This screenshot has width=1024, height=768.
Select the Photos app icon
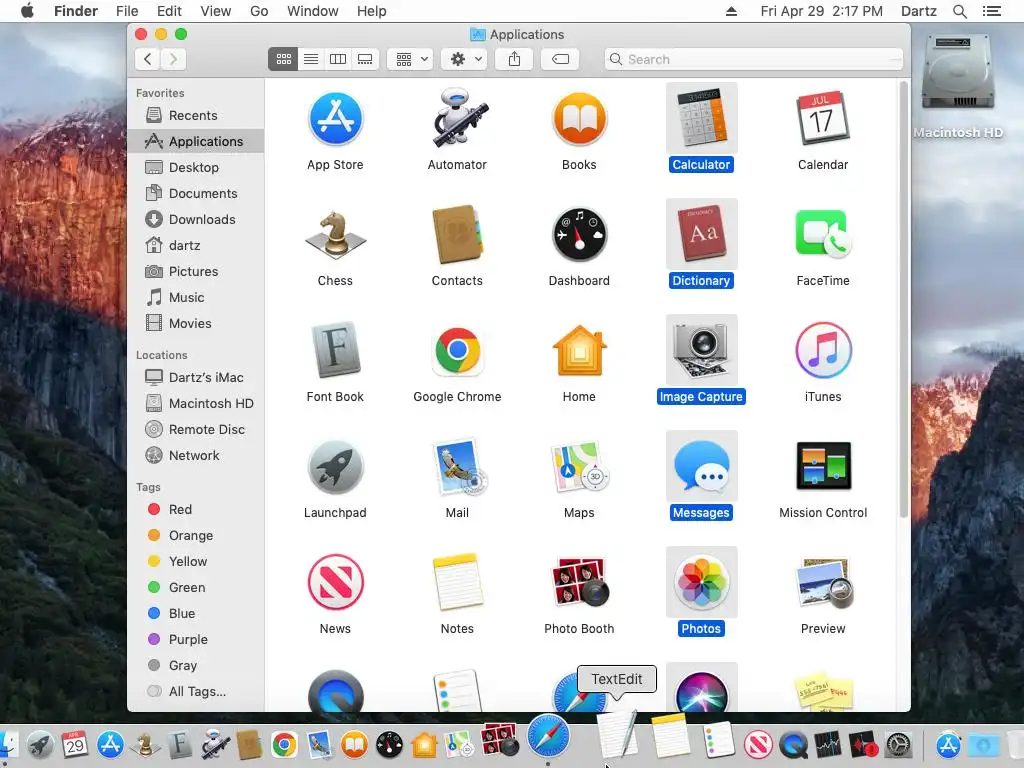point(701,582)
